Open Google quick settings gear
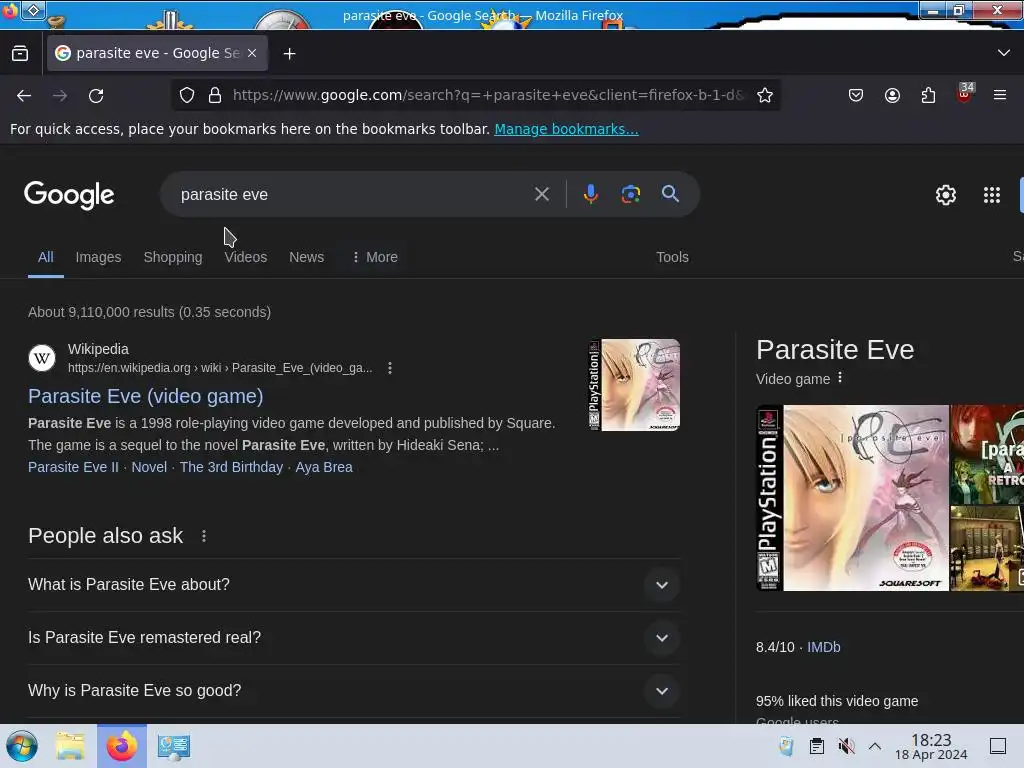This screenshot has height=768, width=1024. click(x=946, y=195)
